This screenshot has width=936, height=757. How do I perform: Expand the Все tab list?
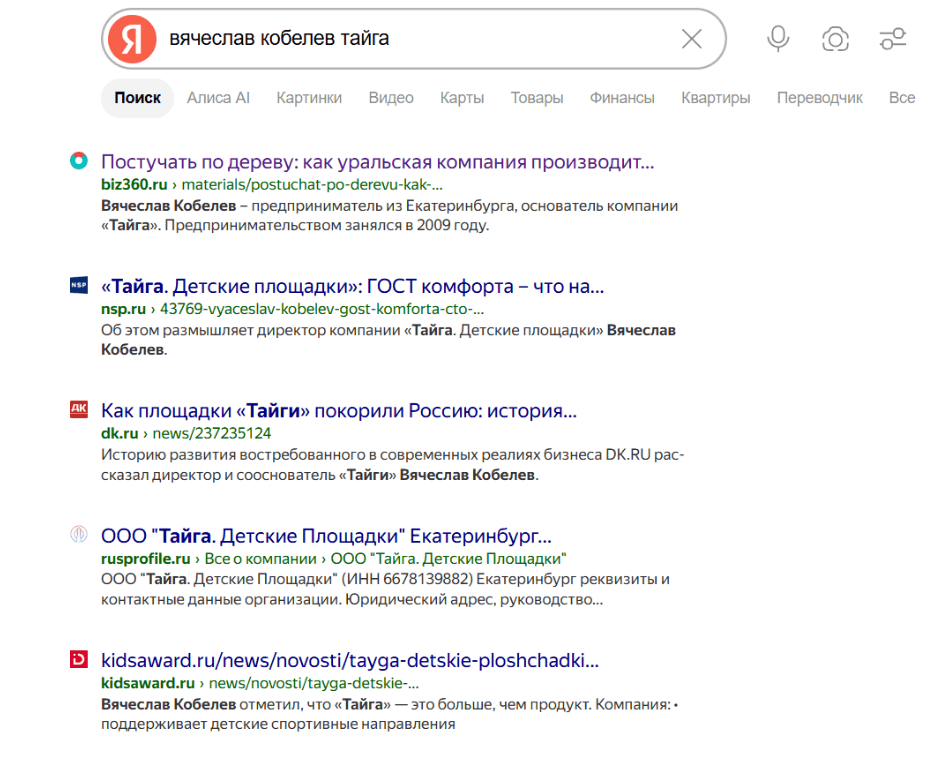(902, 97)
